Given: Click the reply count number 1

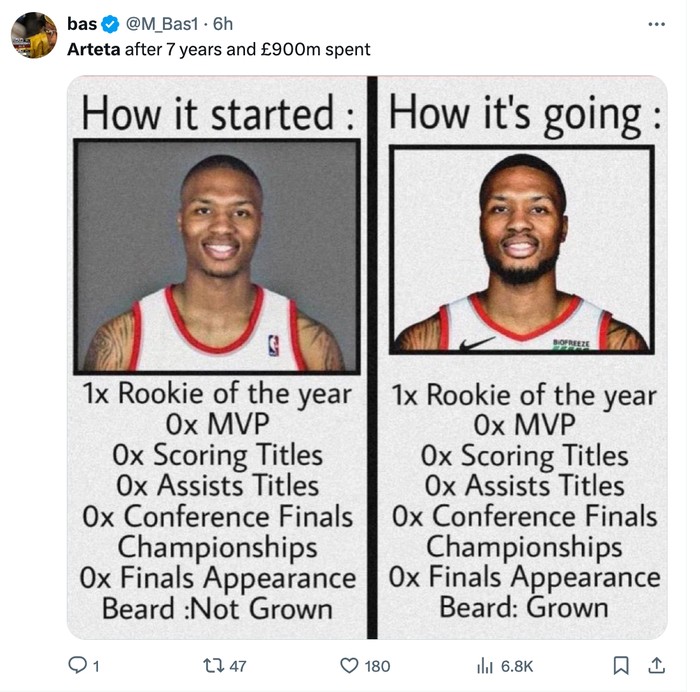Looking at the screenshot, I should point(96,666).
